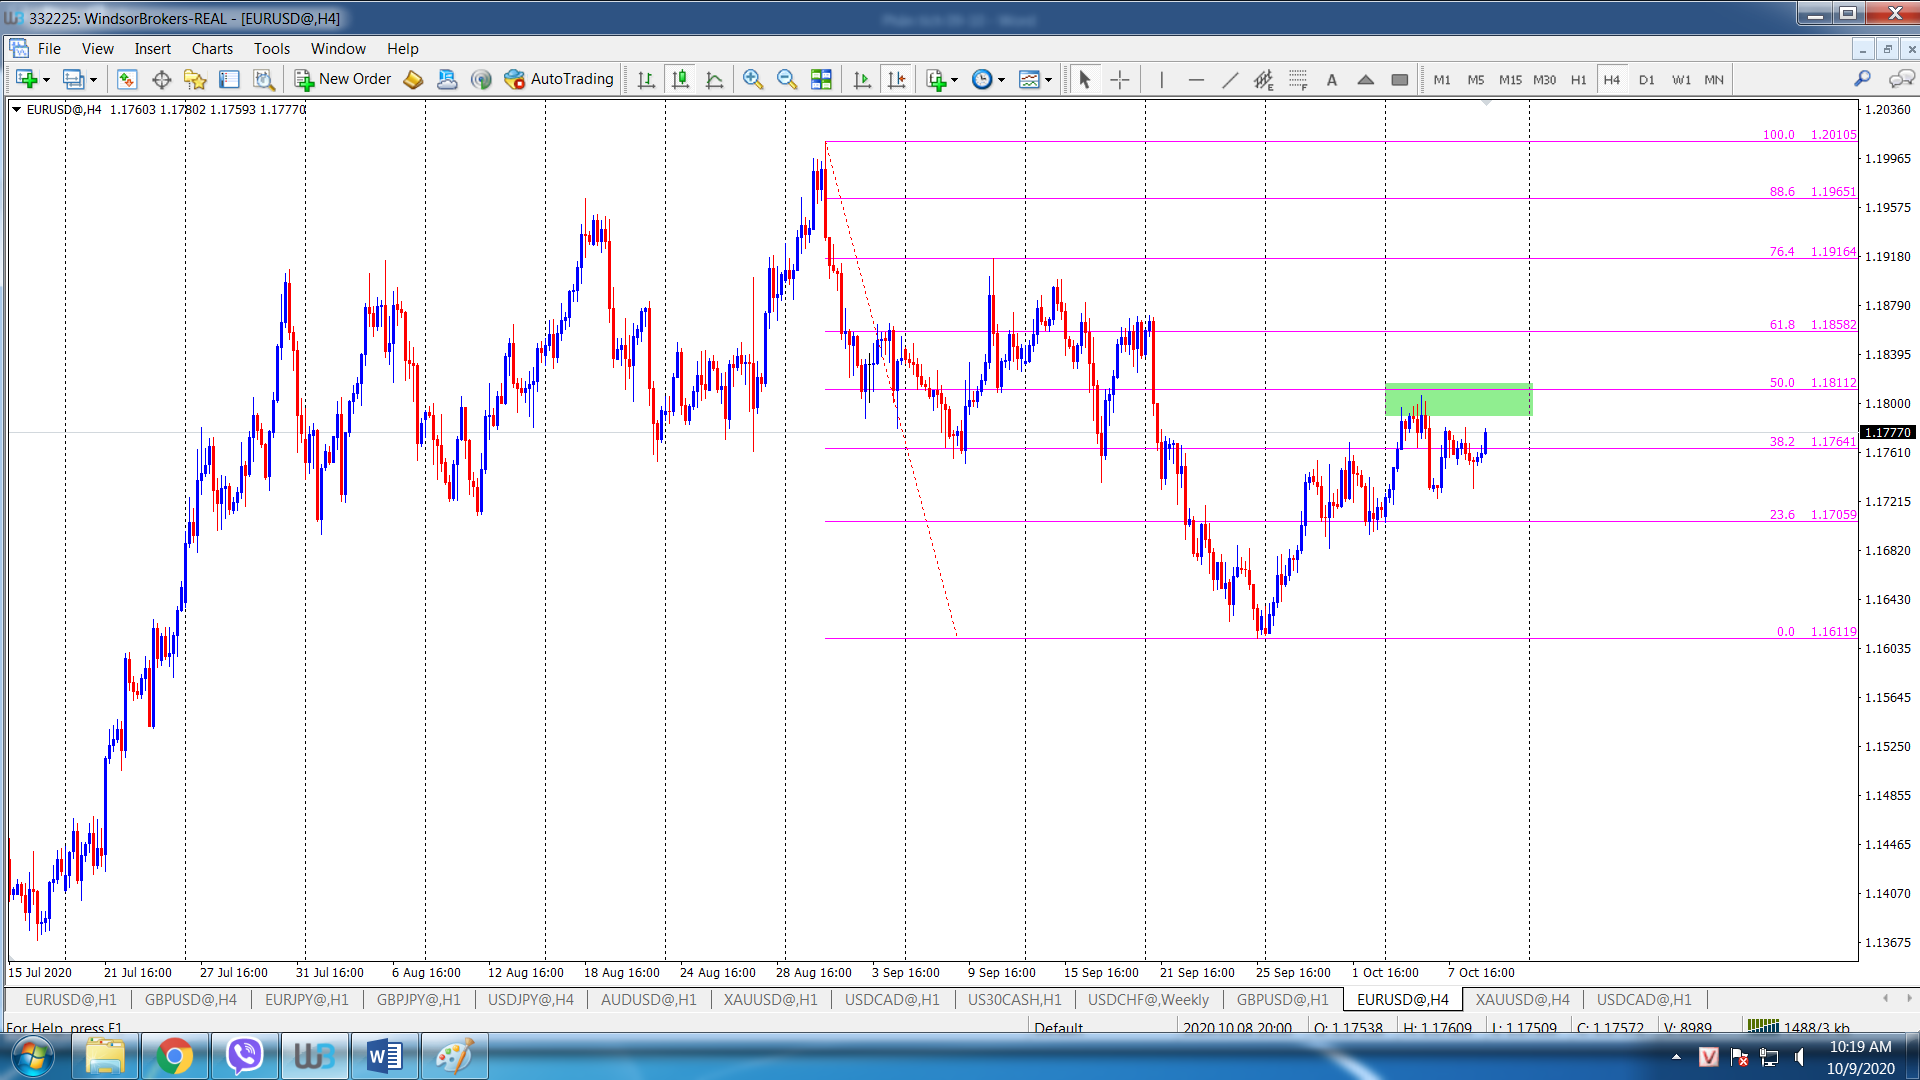
Task: Open the Data Window crosshair icon
Action: (161, 79)
